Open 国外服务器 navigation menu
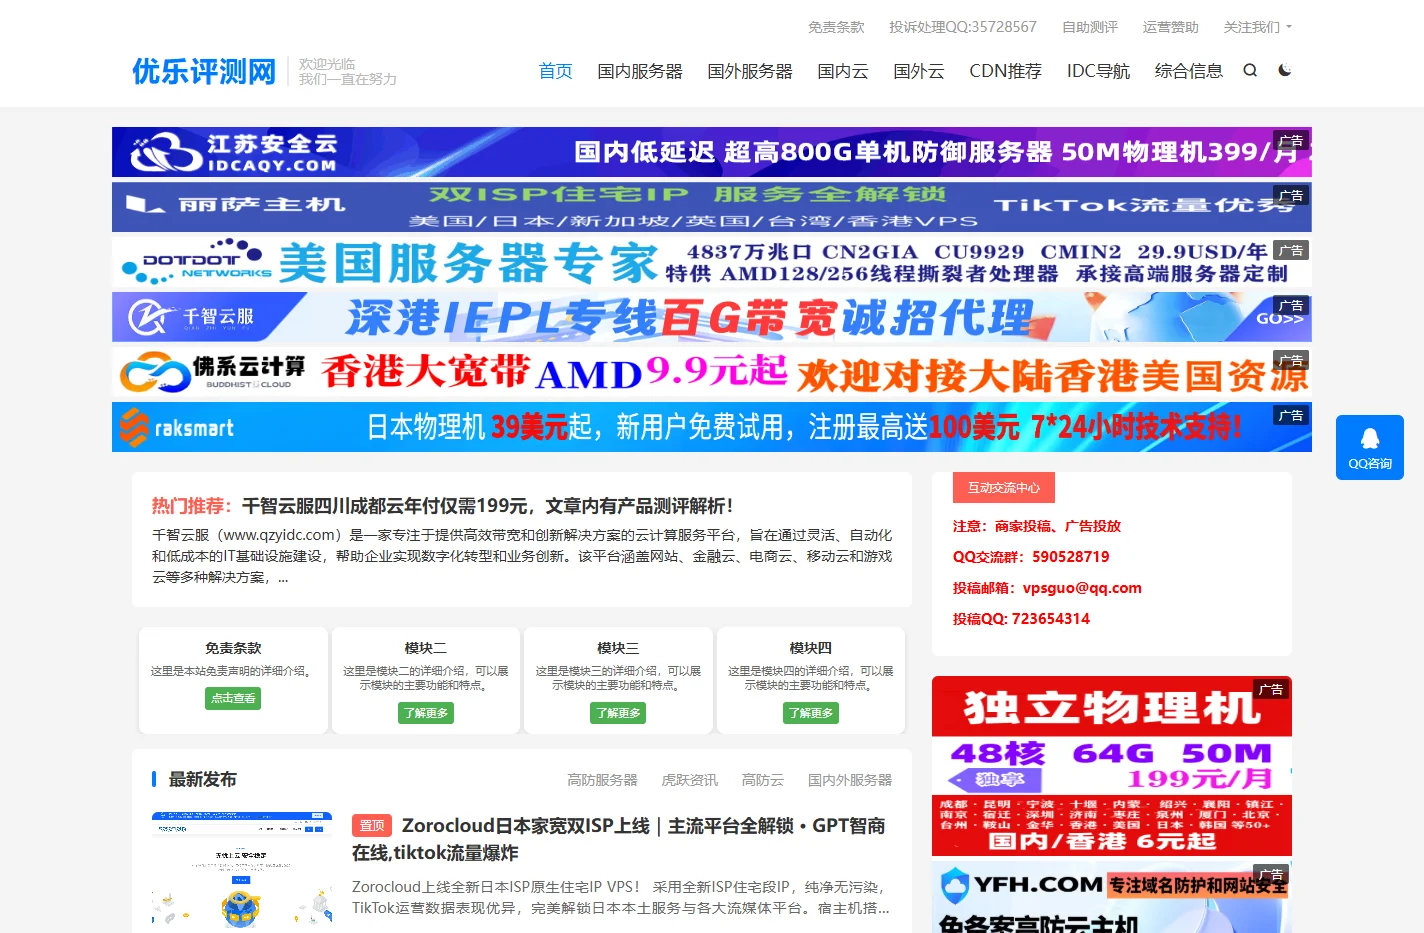1424x933 pixels. point(750,71)
